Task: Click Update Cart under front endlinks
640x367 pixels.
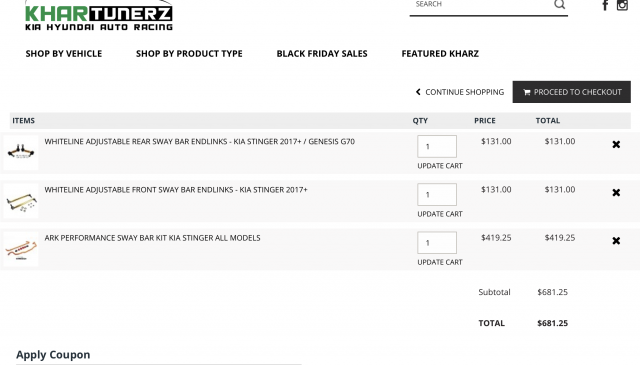Action: click(x=440, y=214)
